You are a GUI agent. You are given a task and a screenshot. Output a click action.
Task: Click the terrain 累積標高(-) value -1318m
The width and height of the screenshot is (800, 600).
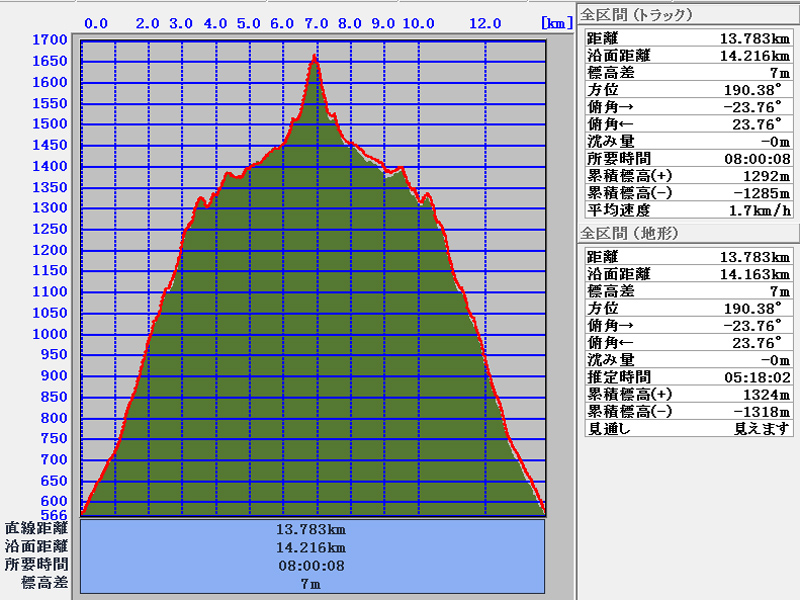[x=763, y=411]
